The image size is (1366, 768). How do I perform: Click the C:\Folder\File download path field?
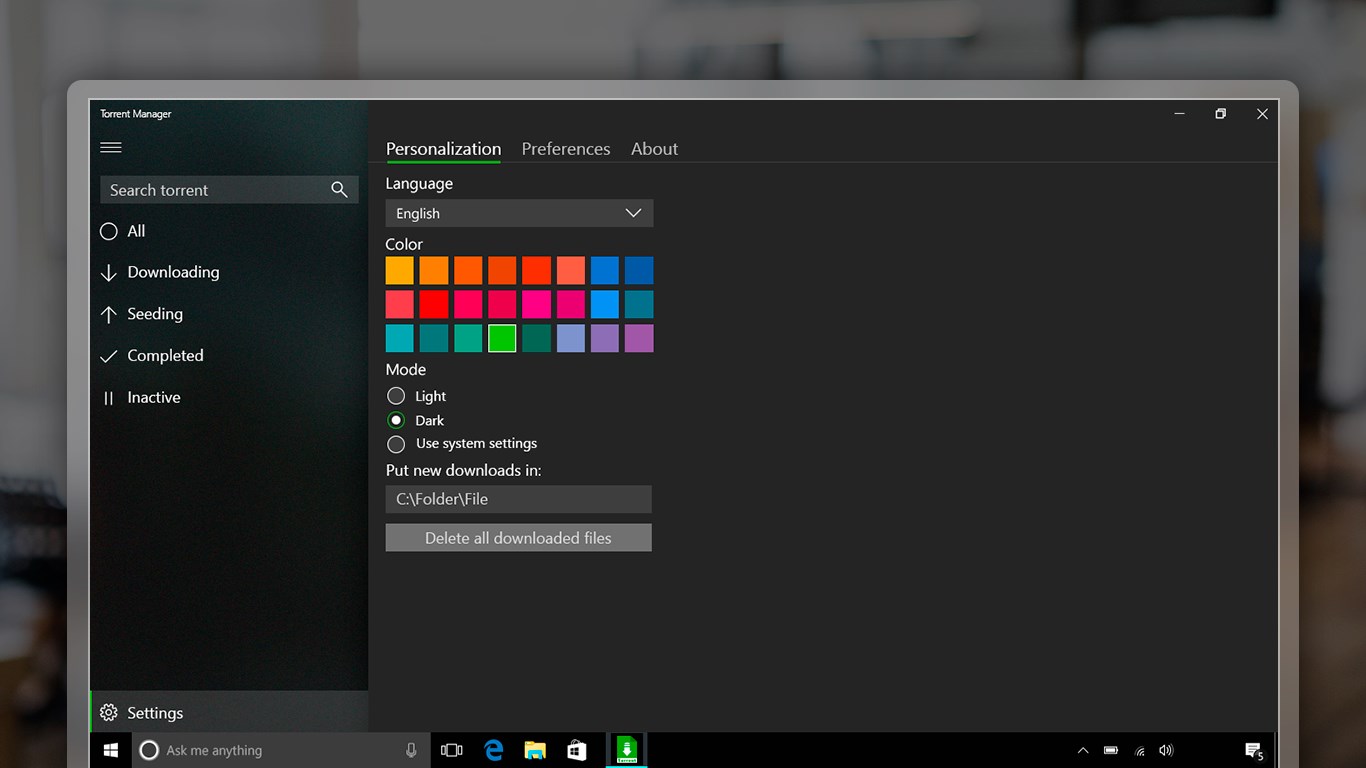point(518,499)
